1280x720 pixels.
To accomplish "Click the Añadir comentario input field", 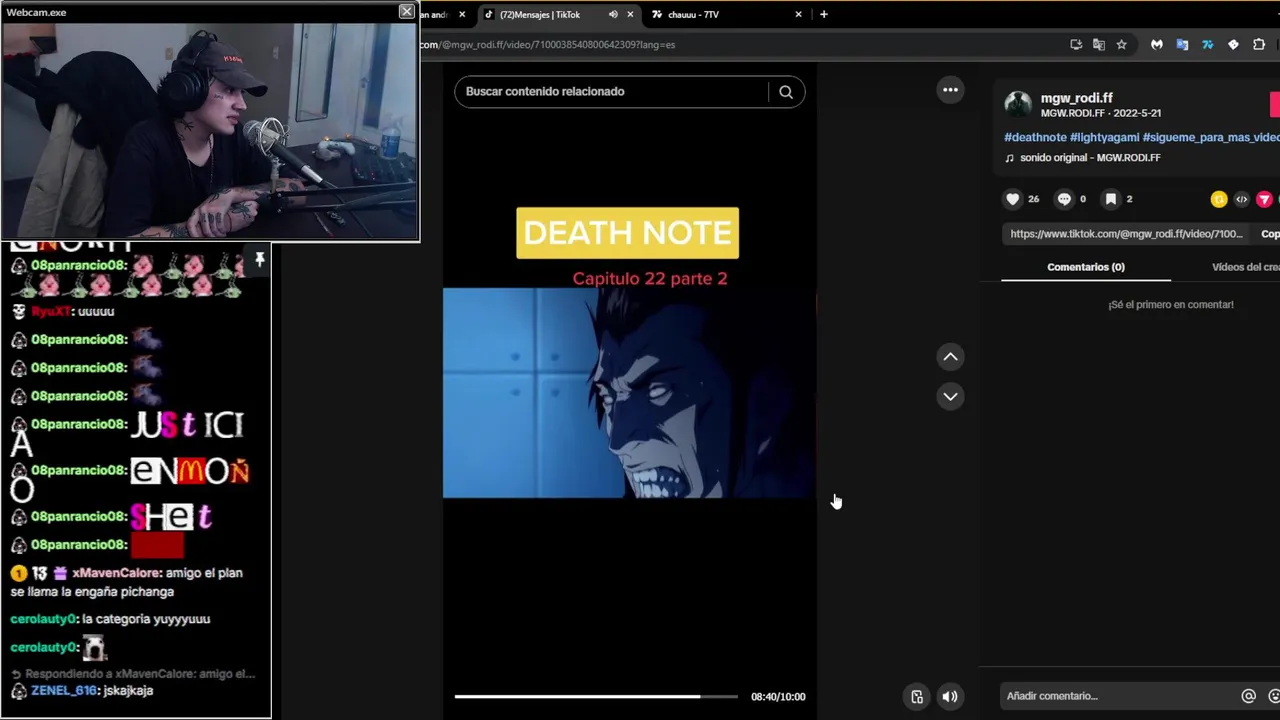I will pyautogui.click(x=1117, y=696).
